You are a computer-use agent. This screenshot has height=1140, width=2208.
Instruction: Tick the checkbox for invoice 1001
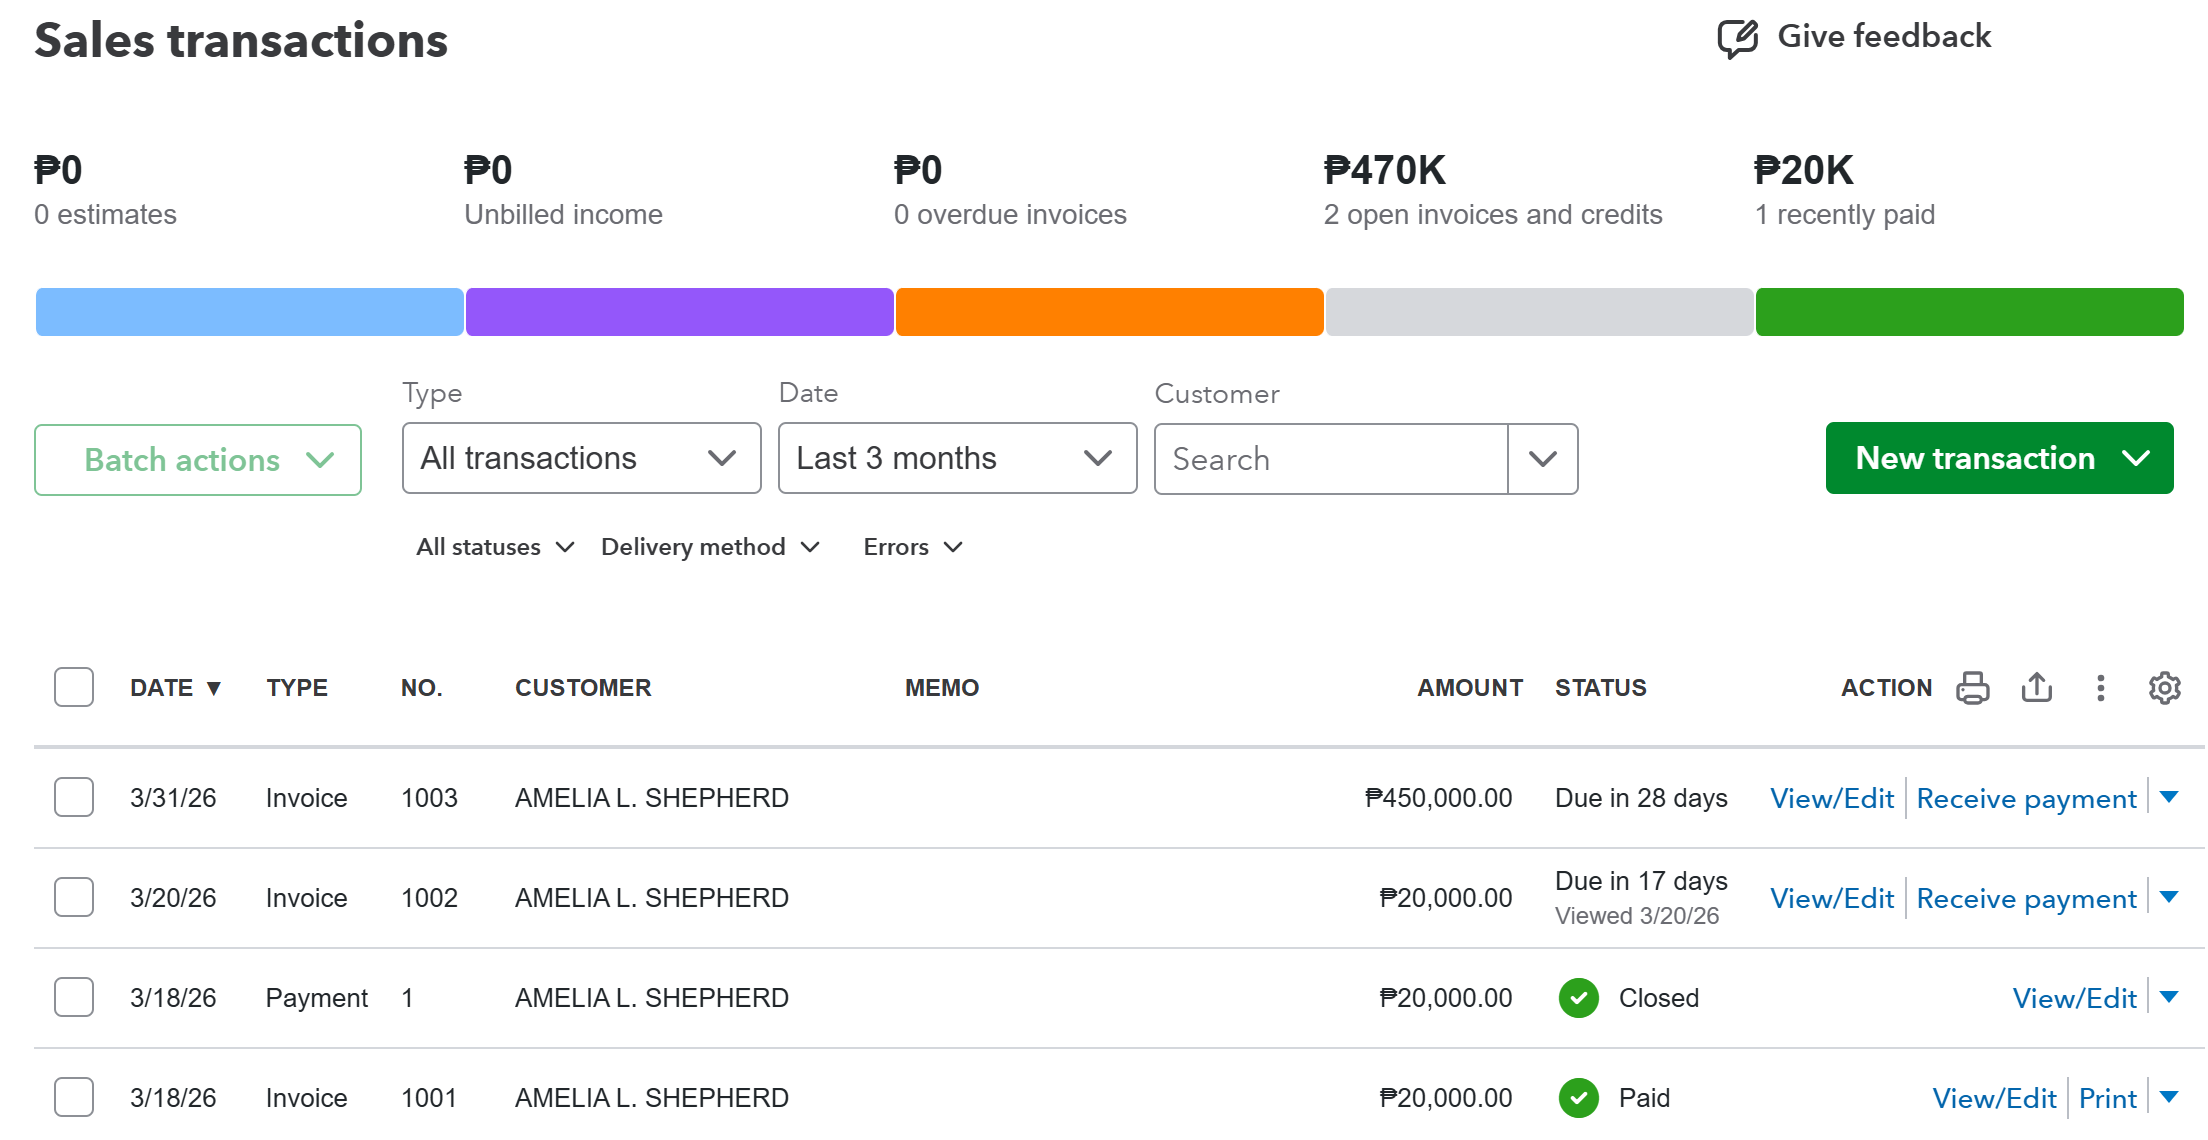click(74, 1098)
